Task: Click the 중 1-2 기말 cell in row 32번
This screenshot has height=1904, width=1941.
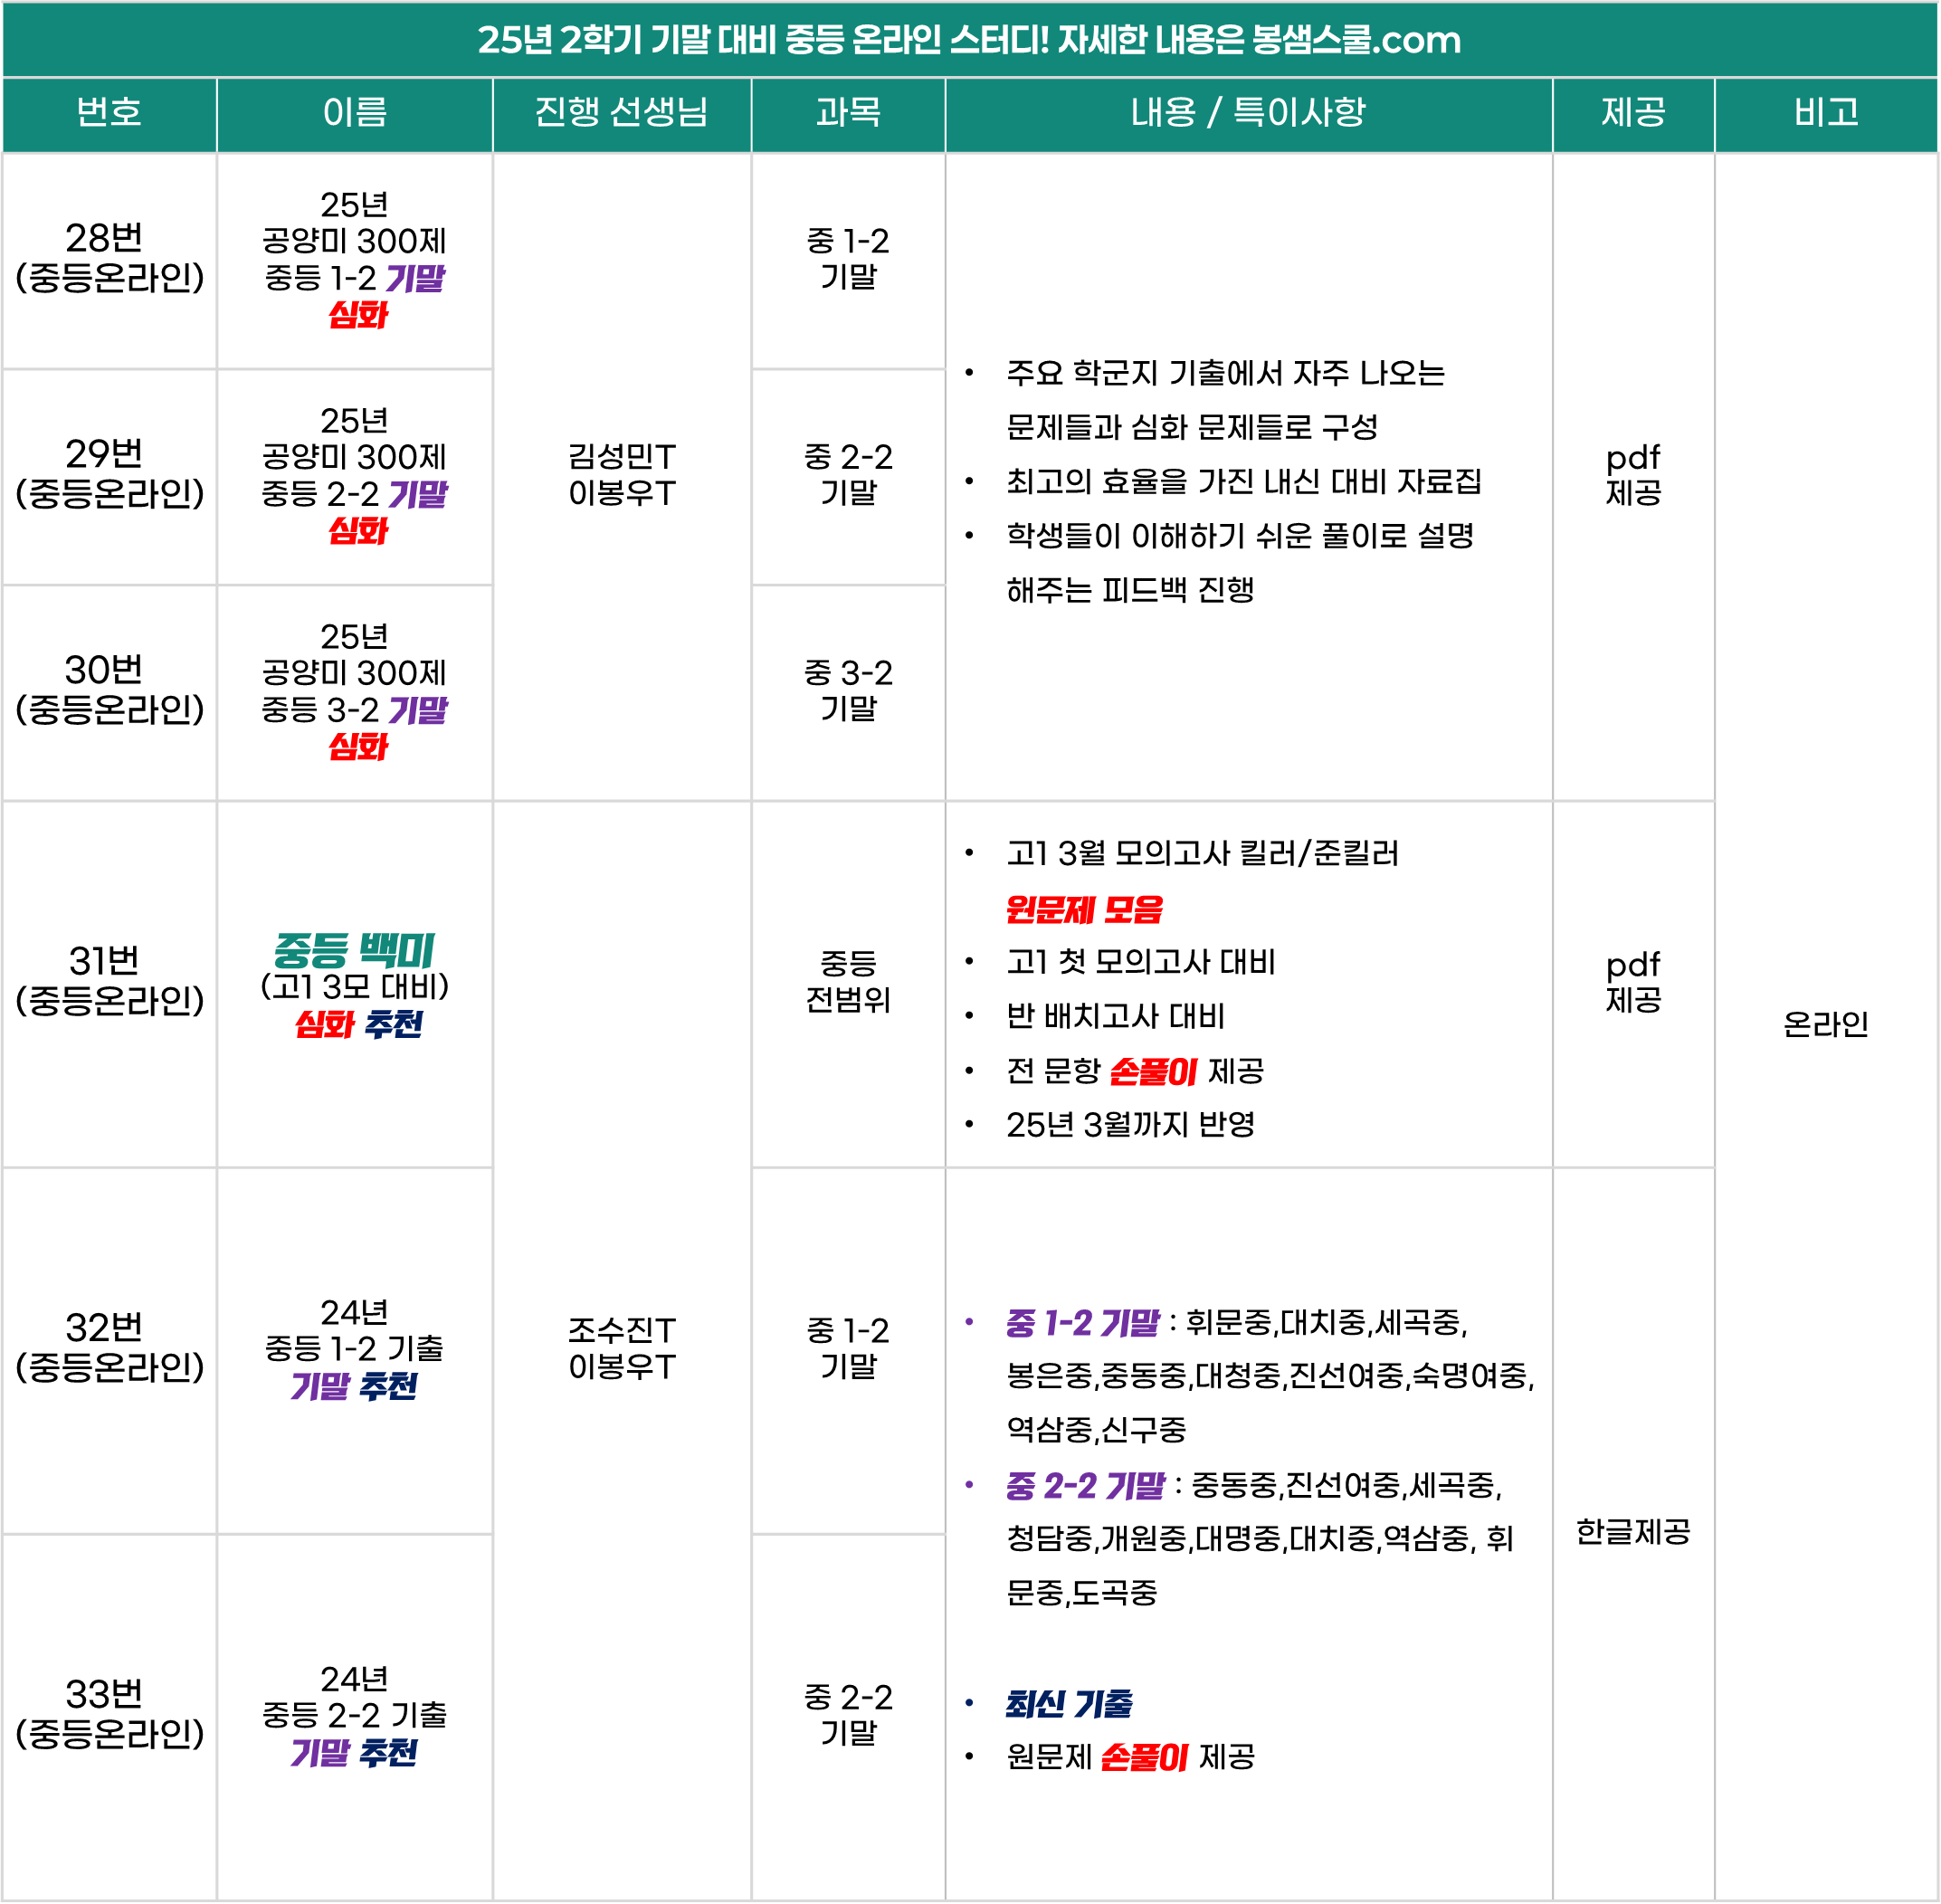Action: pos(848,1349)
